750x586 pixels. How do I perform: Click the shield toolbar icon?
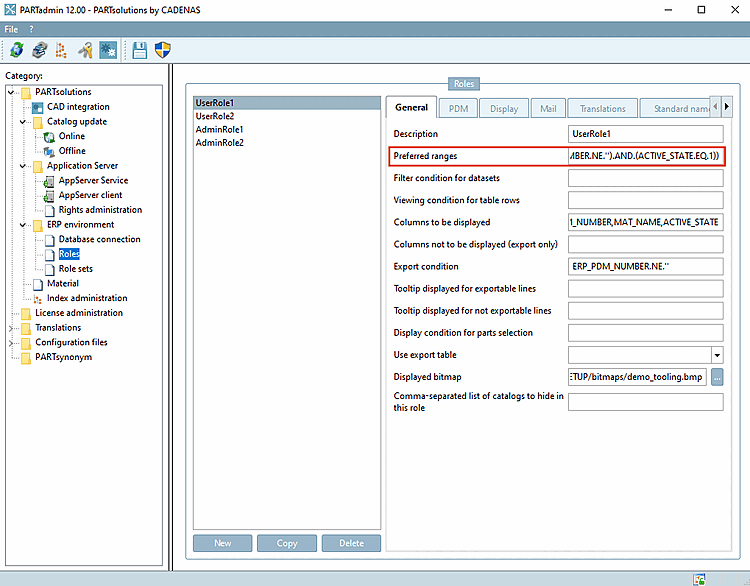(163, 50)
